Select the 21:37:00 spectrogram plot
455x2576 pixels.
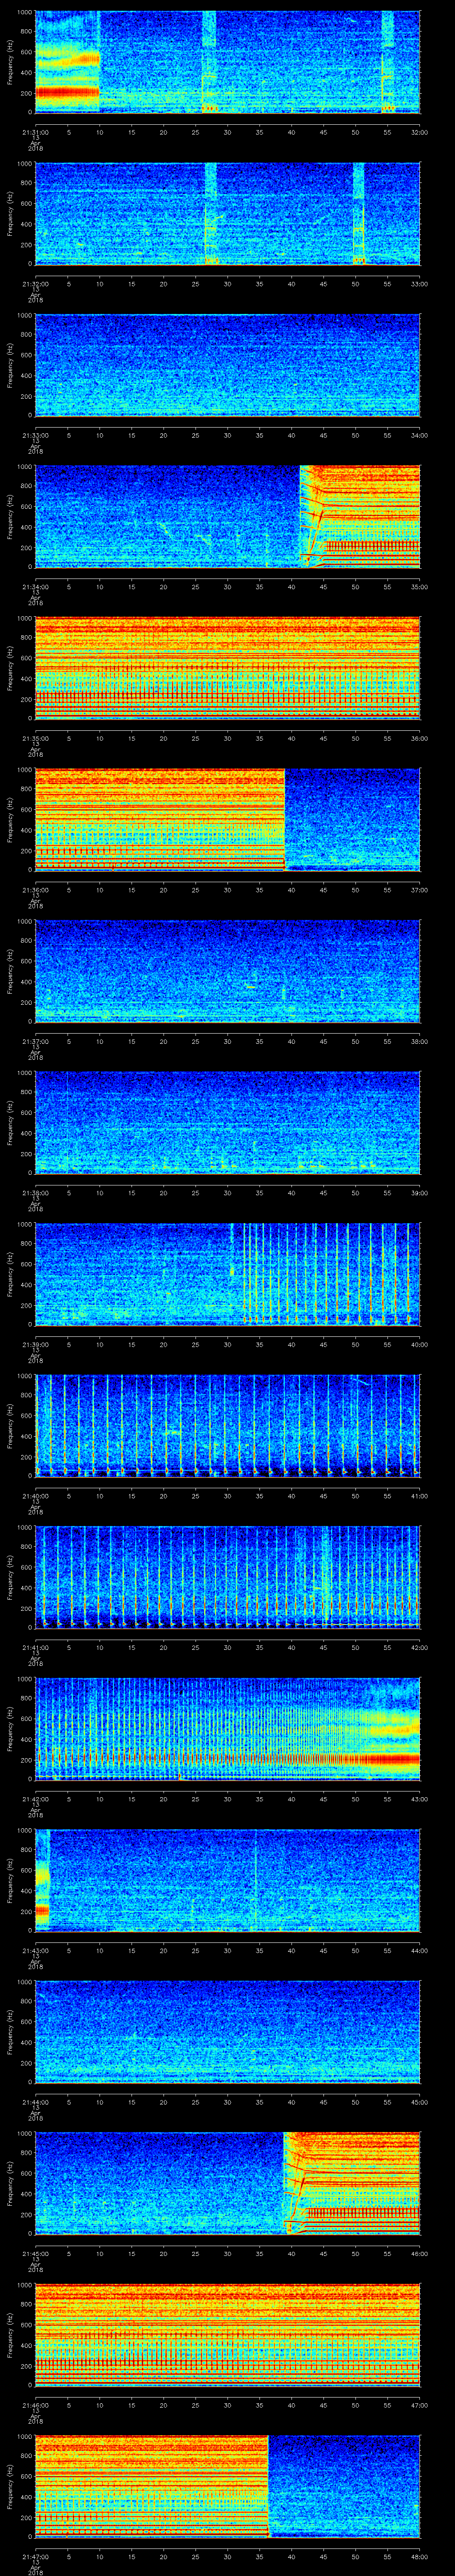pyautogui.click(x=227, y=970)
